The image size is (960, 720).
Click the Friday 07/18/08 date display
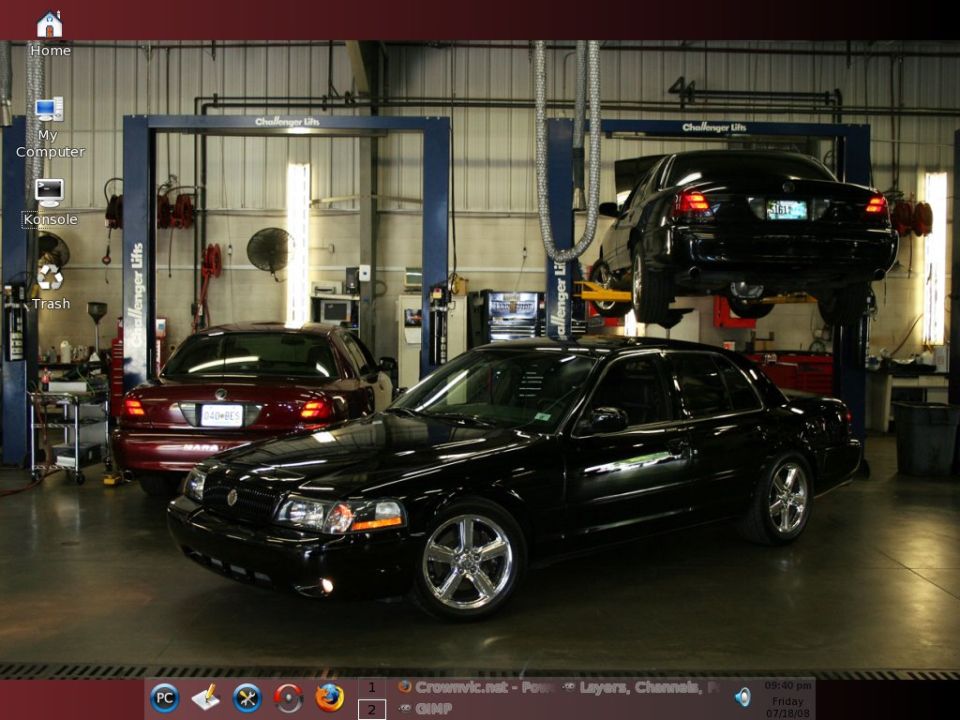click(x=788, y=707)
